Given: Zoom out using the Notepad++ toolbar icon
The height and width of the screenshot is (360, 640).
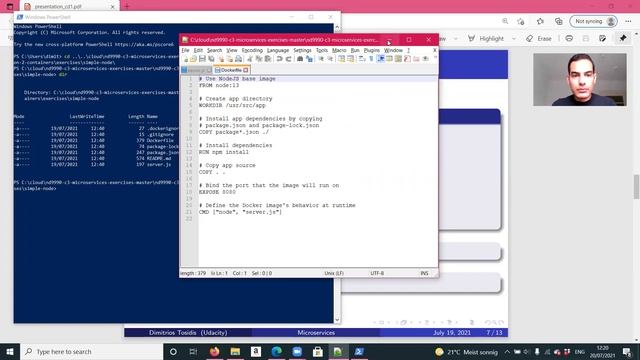Looking at the screenshot, I should (x=330, y=59).
